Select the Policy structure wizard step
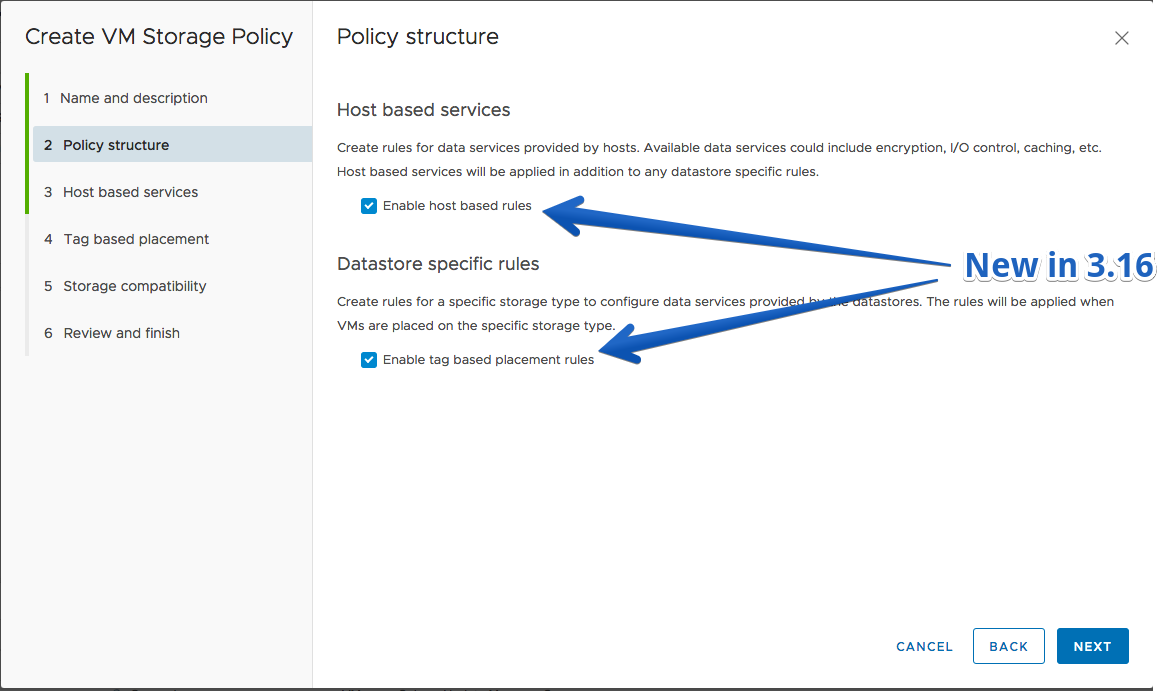This screenshot has height=691, width=1163. click(172, 145)
